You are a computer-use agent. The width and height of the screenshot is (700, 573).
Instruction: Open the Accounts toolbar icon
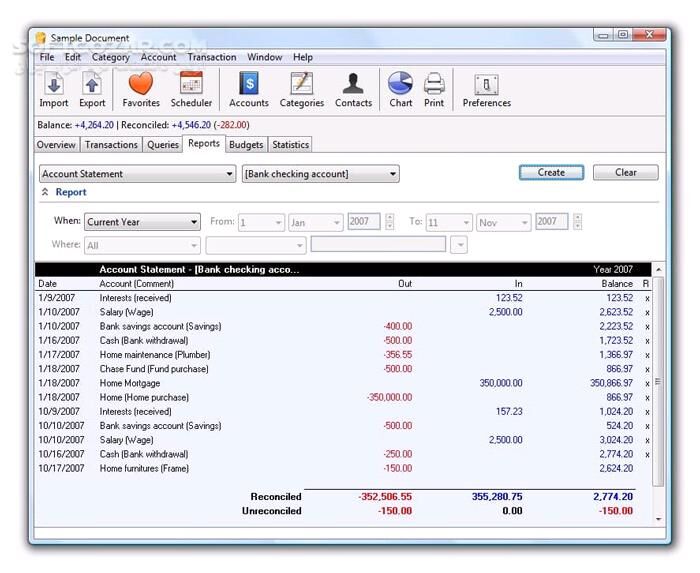point(248,89)
